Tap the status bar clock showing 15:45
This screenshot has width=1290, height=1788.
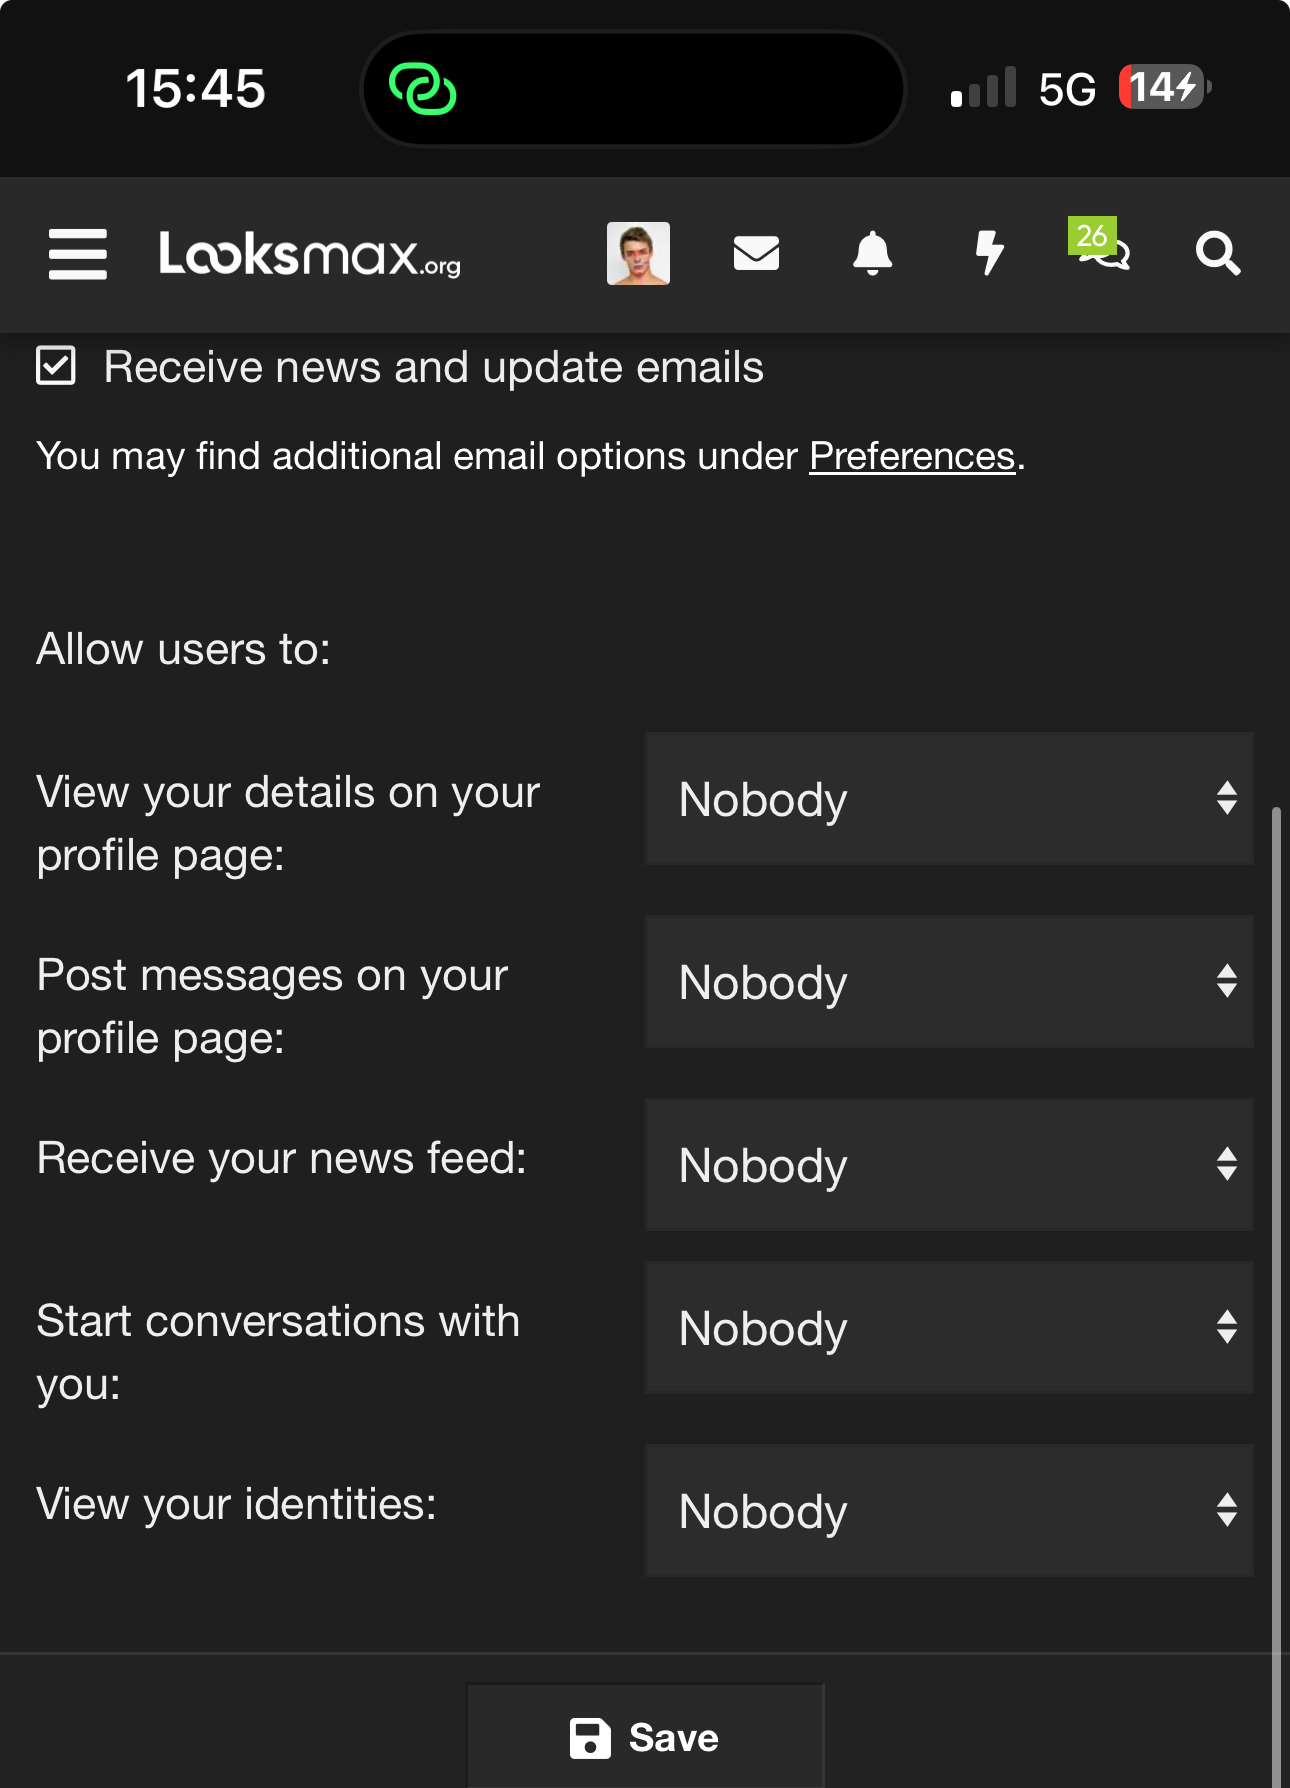[196, 89]
